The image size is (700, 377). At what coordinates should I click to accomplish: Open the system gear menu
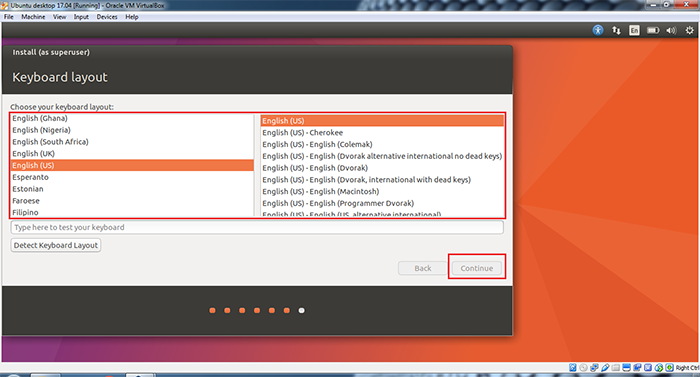tap(690, 30)
